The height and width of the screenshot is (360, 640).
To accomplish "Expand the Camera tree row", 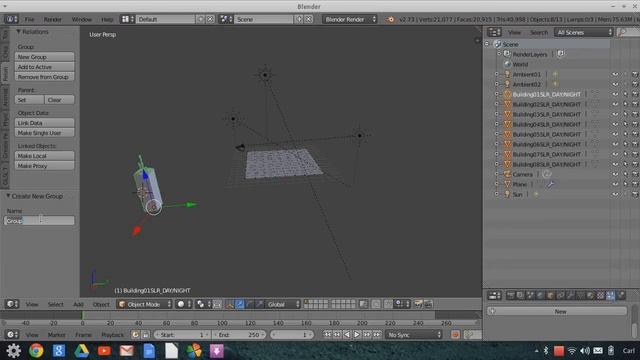I will tap(497, 174).
